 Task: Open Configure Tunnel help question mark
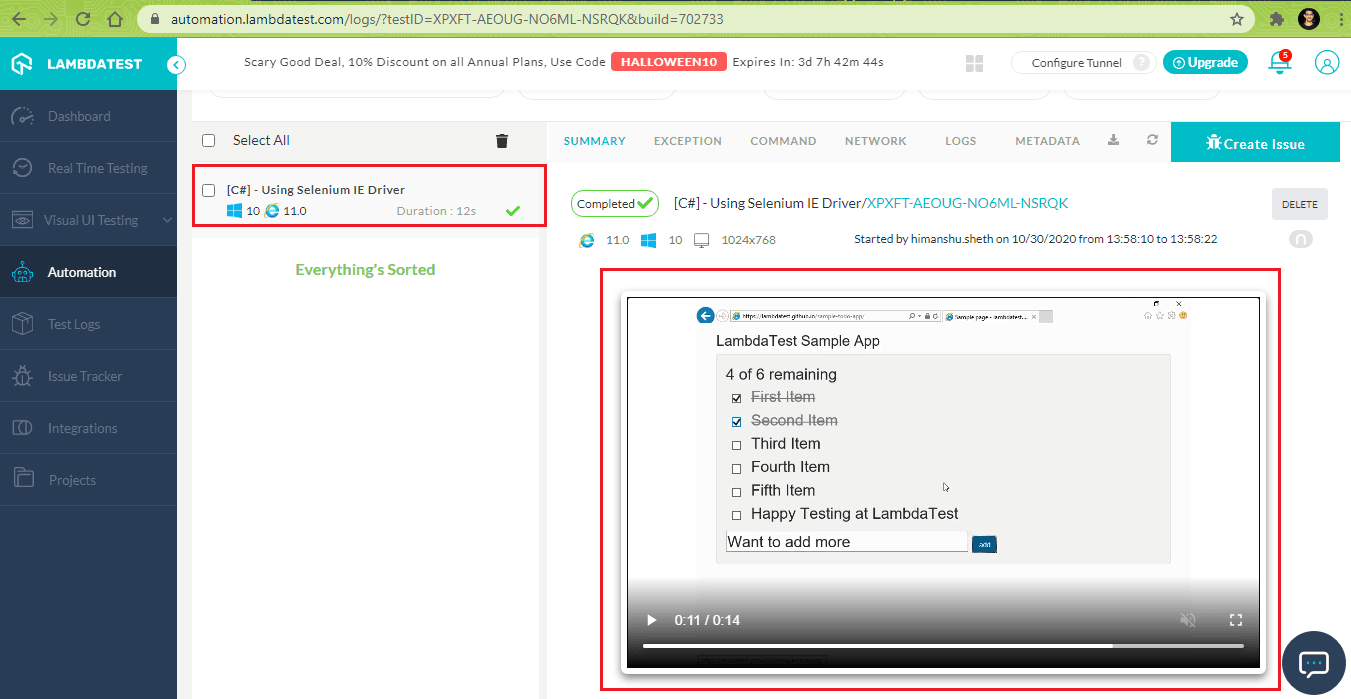(1140, 63)
